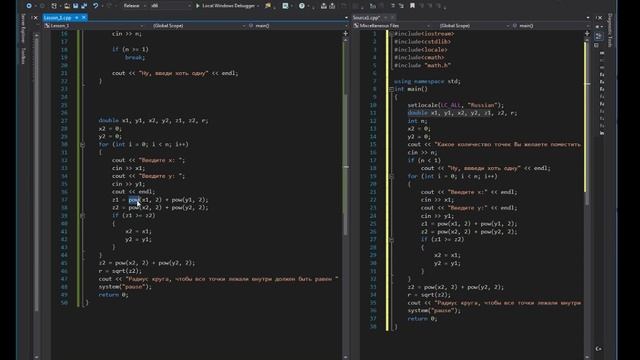Click '#include "math.h"' line
Viewport: 640px width, 360px height.
pyautogui.click(x=422, y=65)
